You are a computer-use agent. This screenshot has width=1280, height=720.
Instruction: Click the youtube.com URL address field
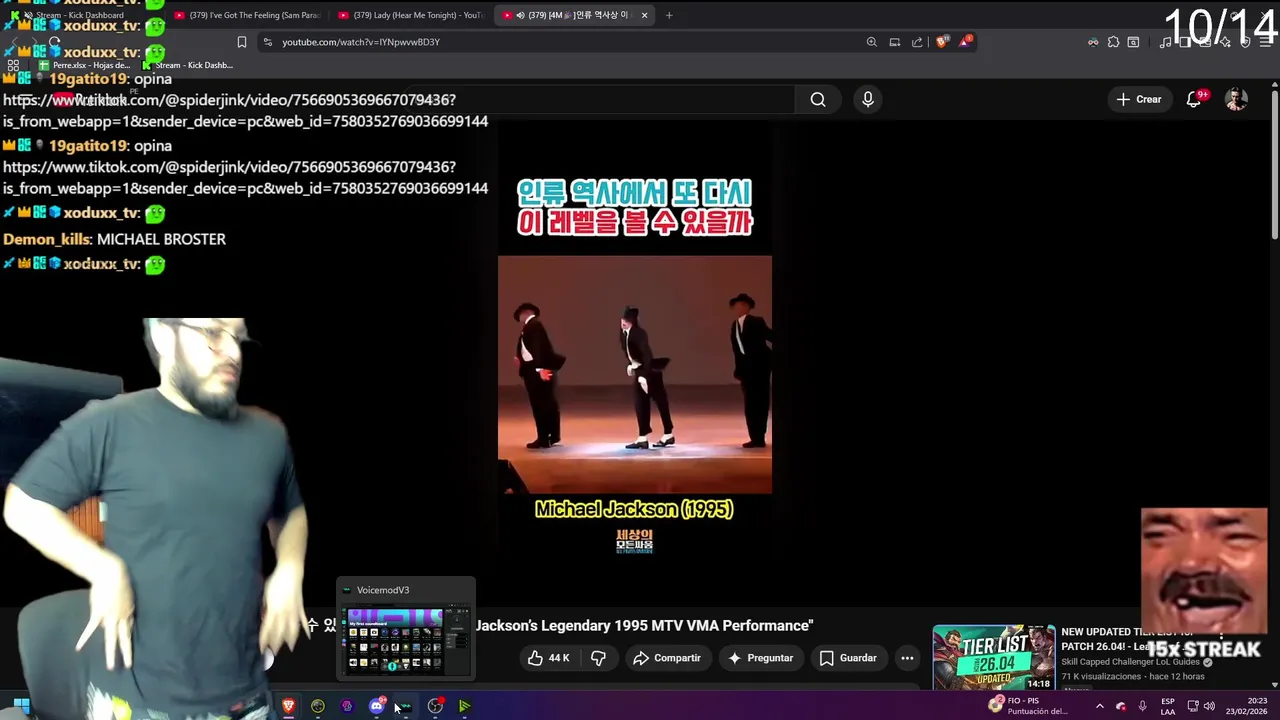coord(560,42)
